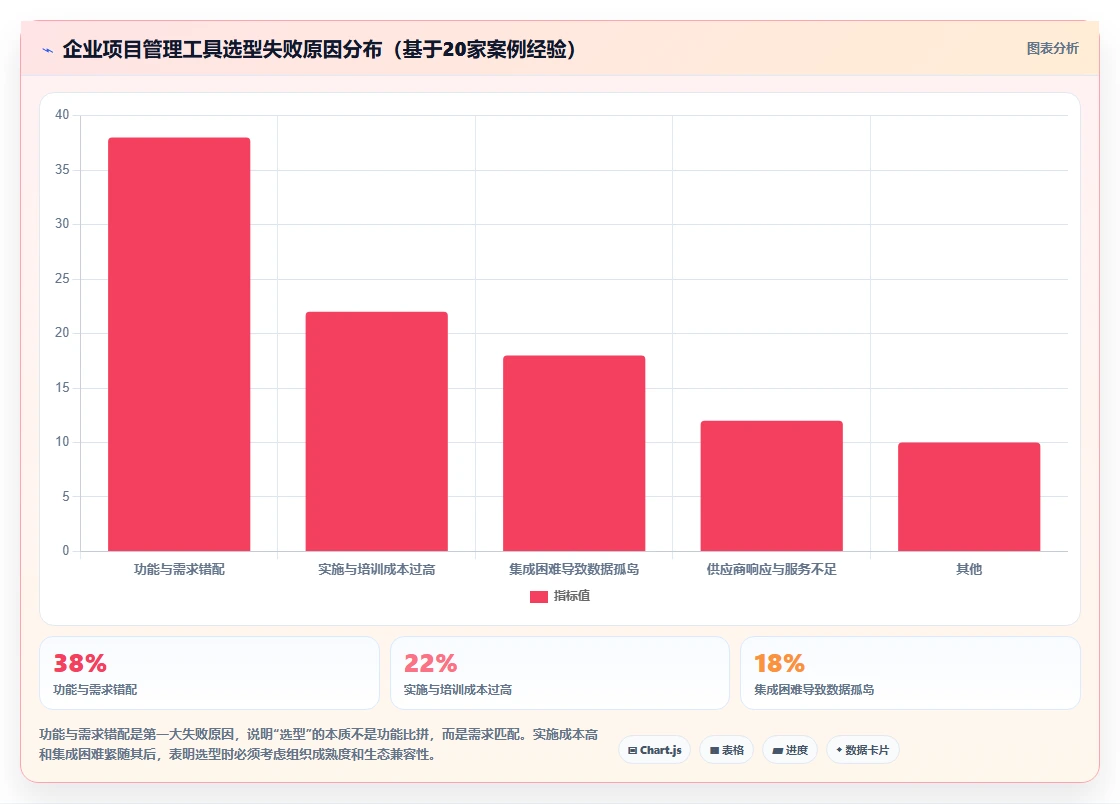The height and width of the screenshot is (804, 1120).
Task: Click the 38% statistic value
Action: [80, 663]
